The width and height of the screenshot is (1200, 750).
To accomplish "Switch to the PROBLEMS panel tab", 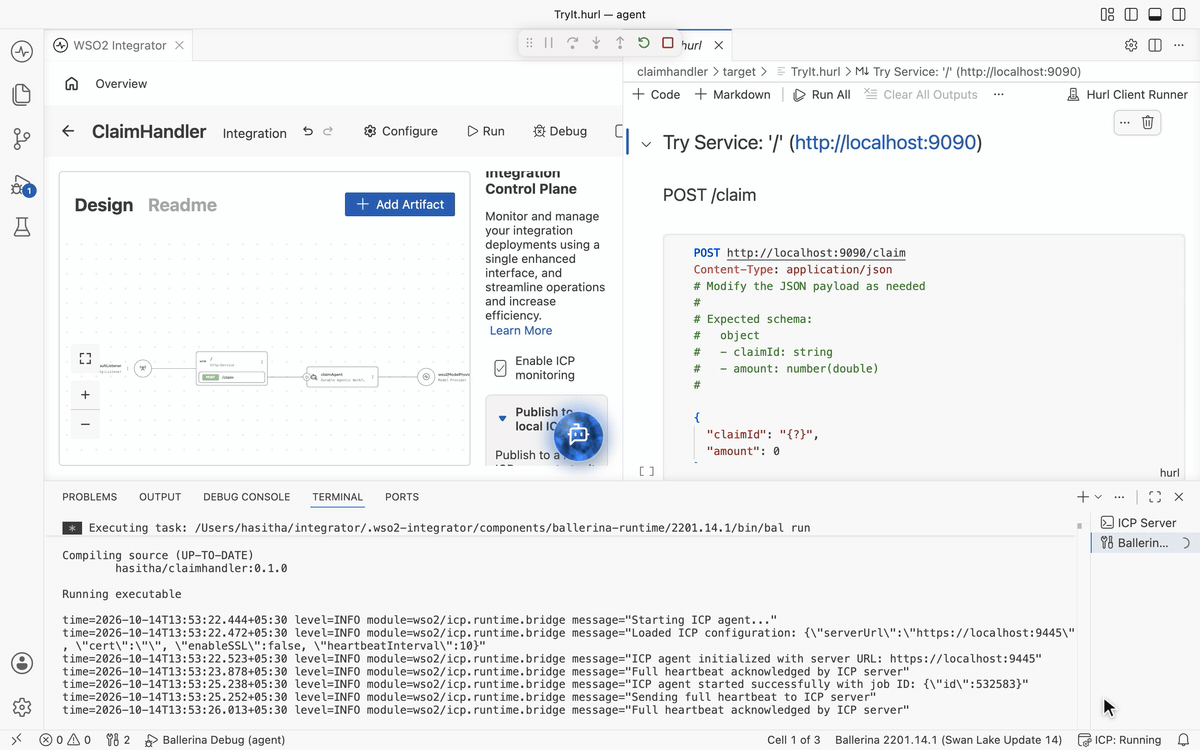I will [x=89, y=497].
